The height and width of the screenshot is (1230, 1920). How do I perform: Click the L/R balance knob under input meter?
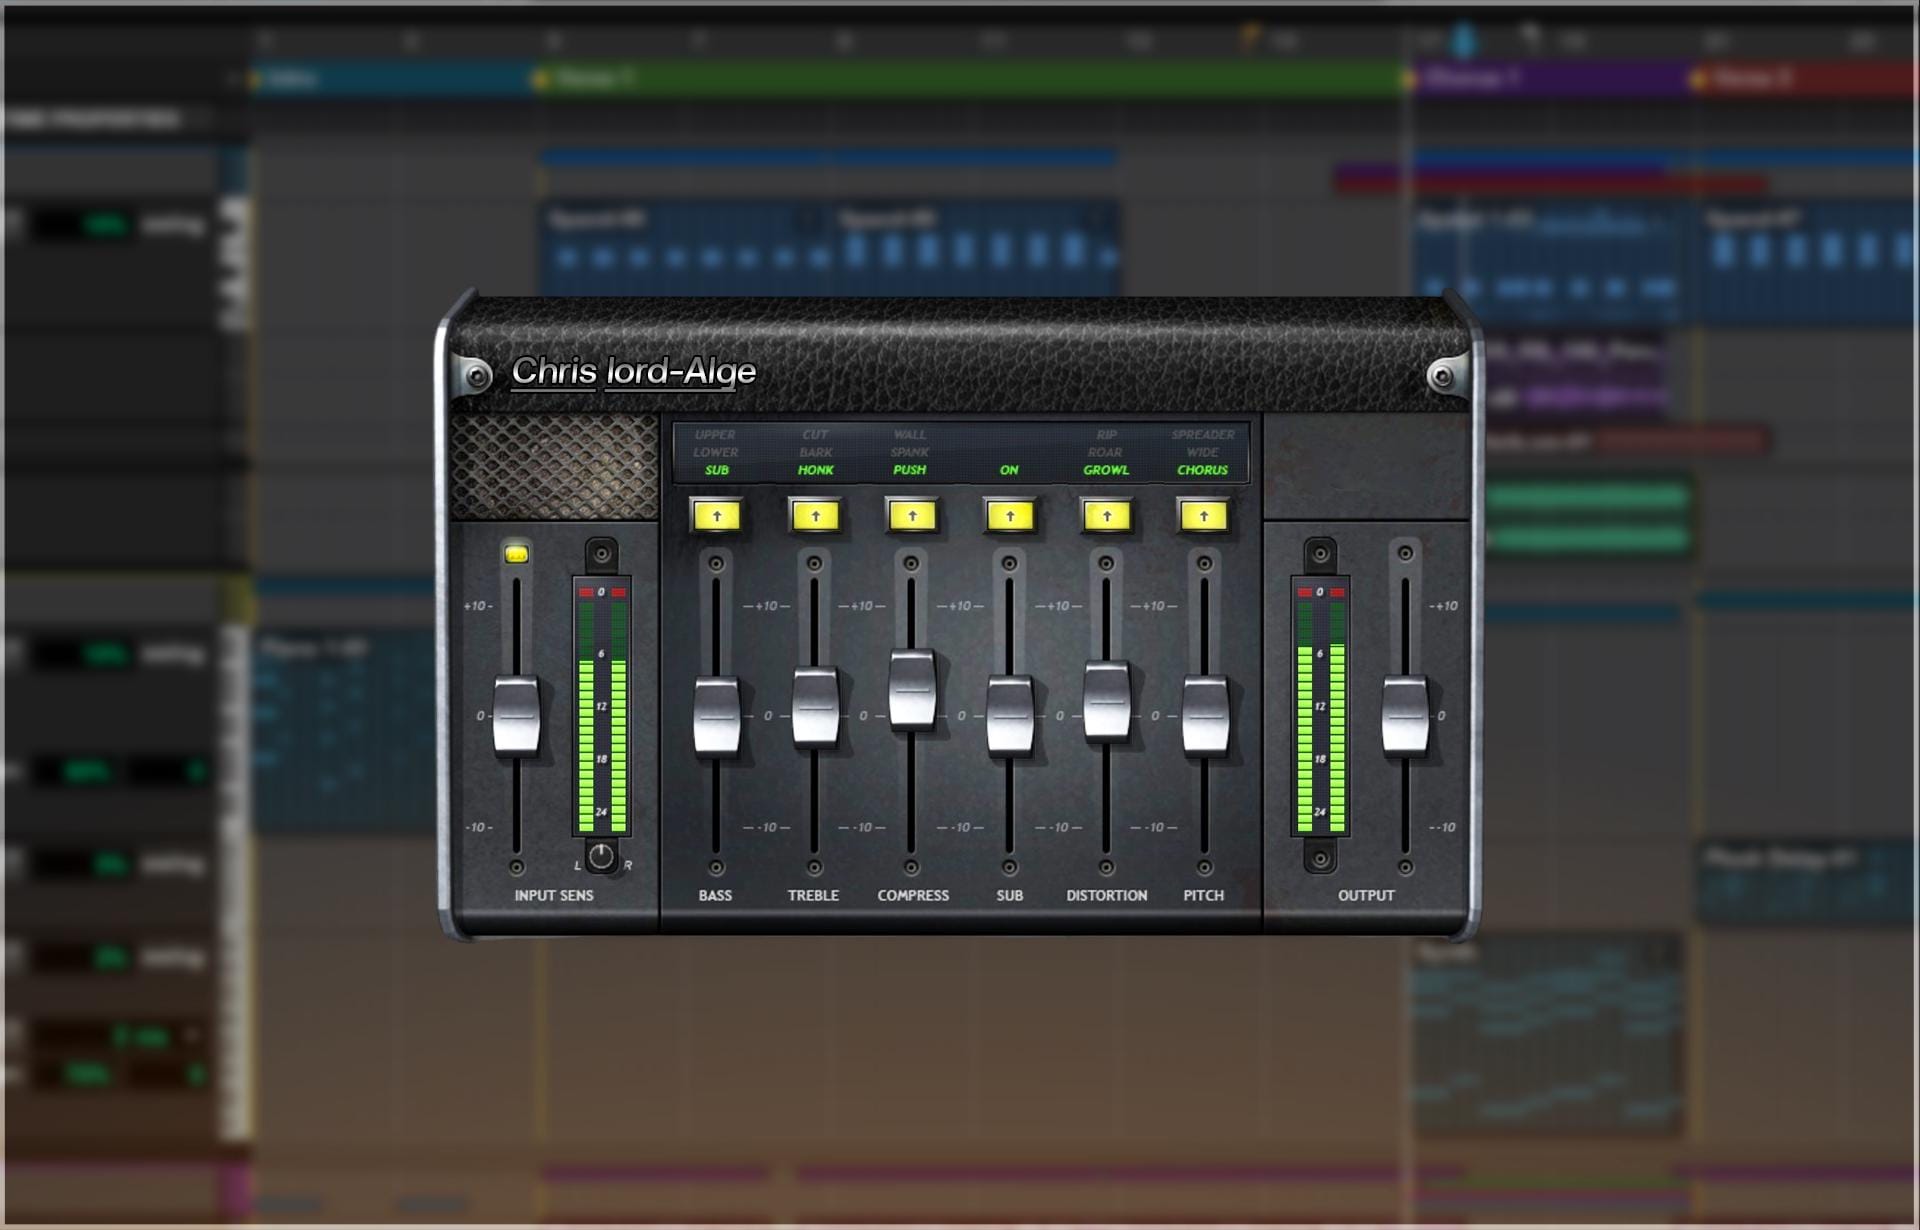click(601, 857)
